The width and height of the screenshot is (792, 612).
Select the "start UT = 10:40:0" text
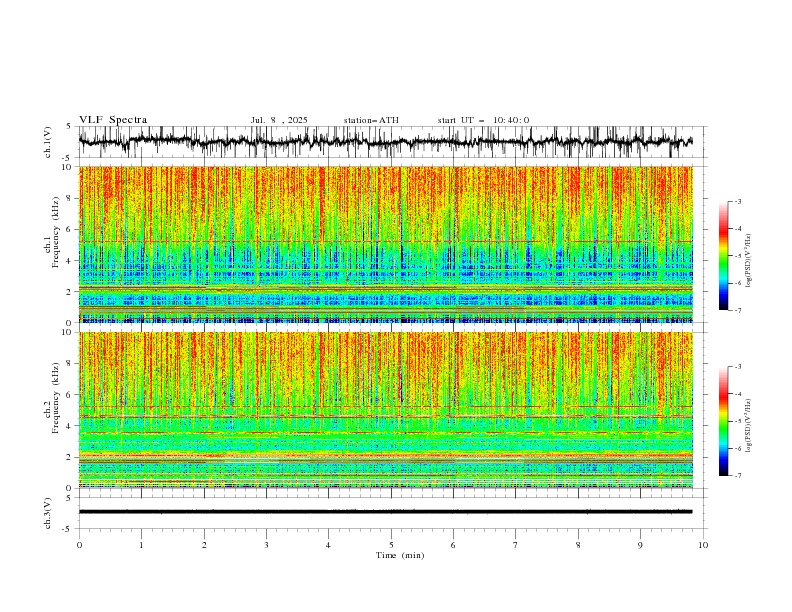point(483,120)
